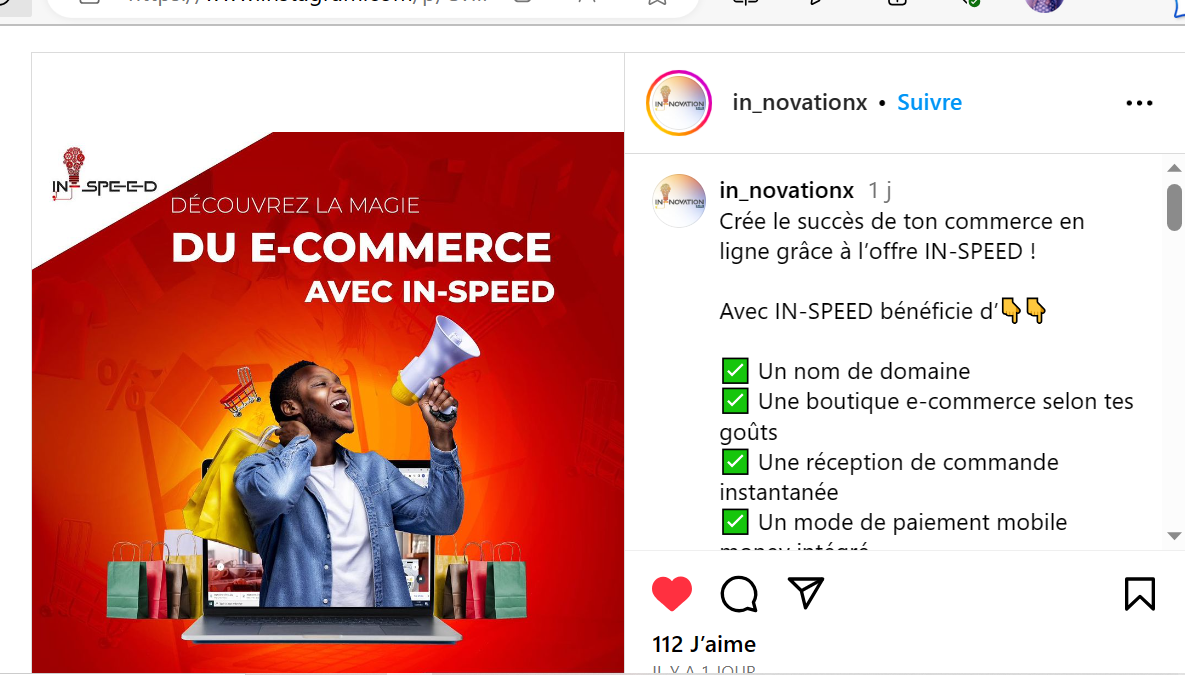Unlike the post with the red heart
The width and height of the screenshot is (1185, 675).
pyautogui.click(x=671, y=593)
